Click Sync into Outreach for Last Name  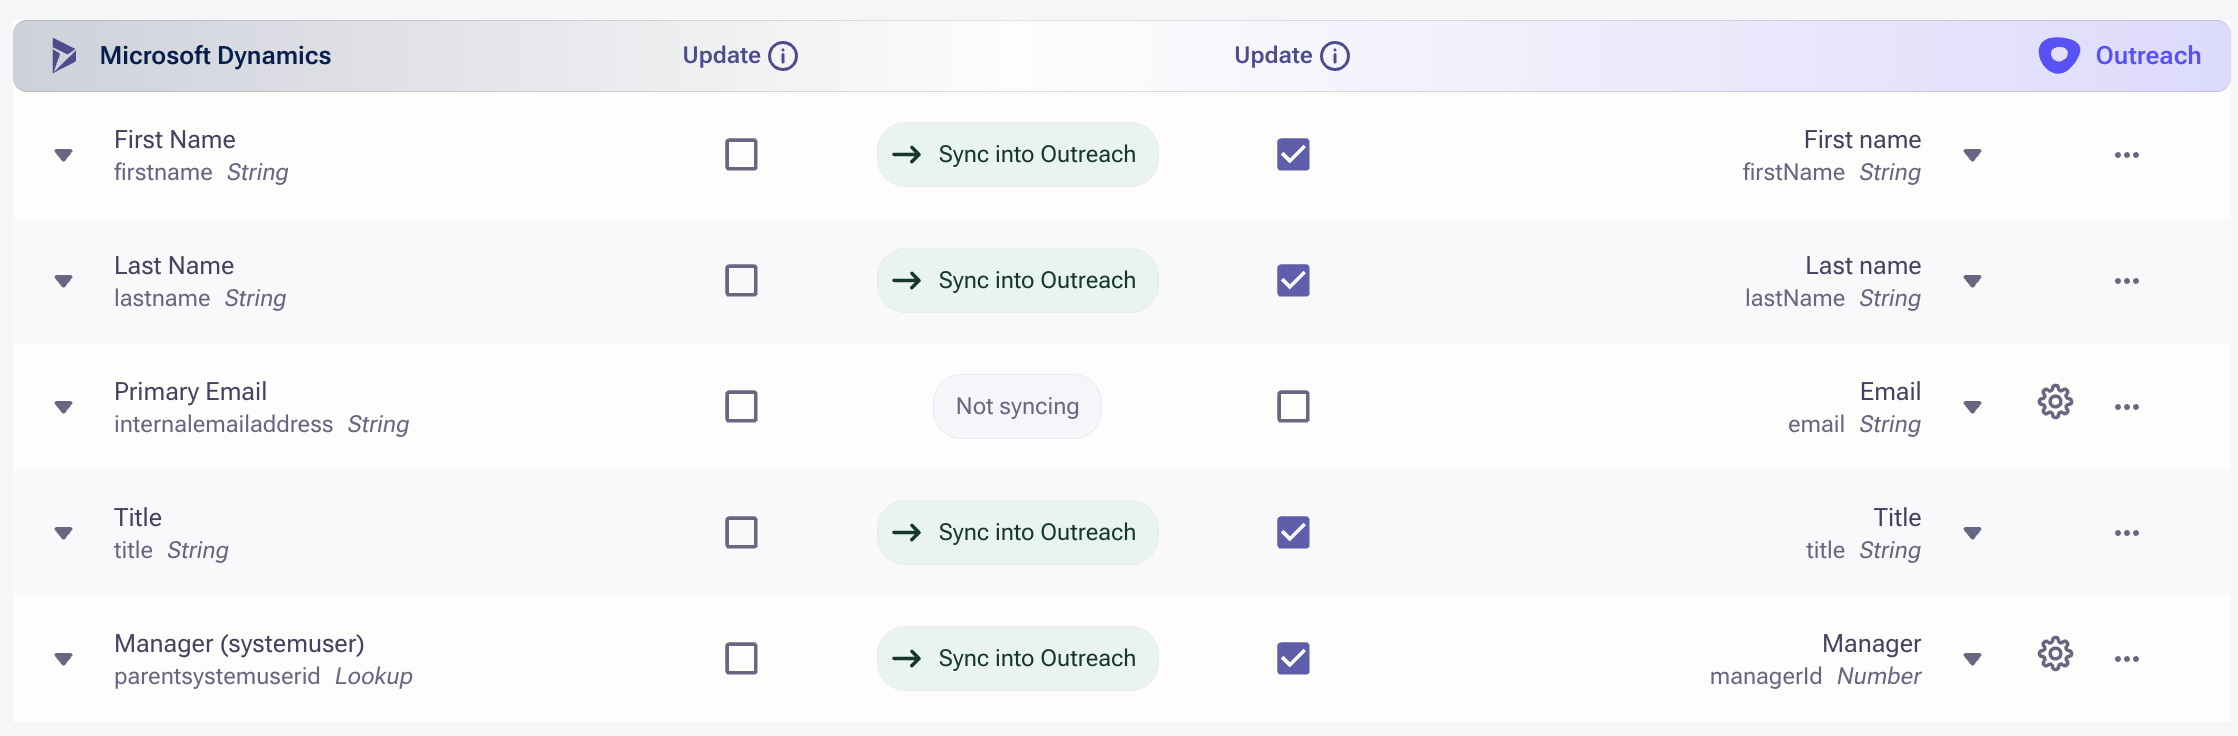coord(1017,281)
